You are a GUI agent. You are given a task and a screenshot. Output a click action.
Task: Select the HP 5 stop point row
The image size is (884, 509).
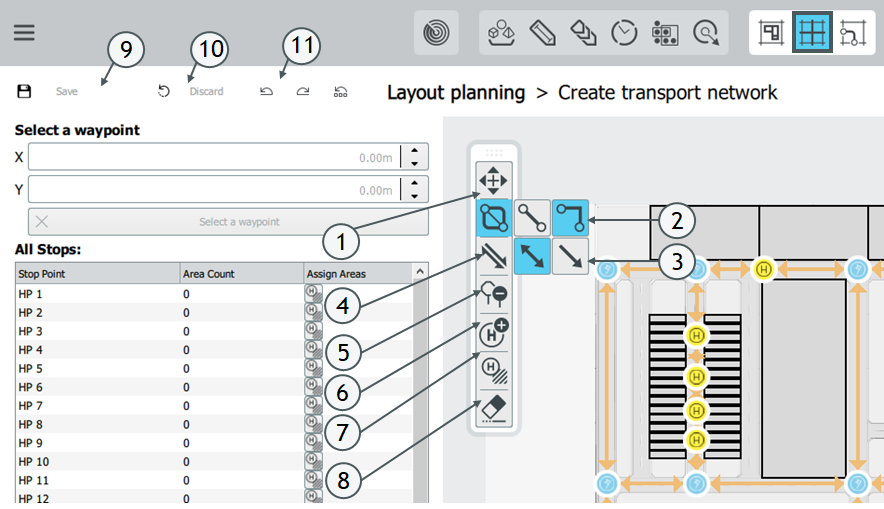click(x=214, y=368)
